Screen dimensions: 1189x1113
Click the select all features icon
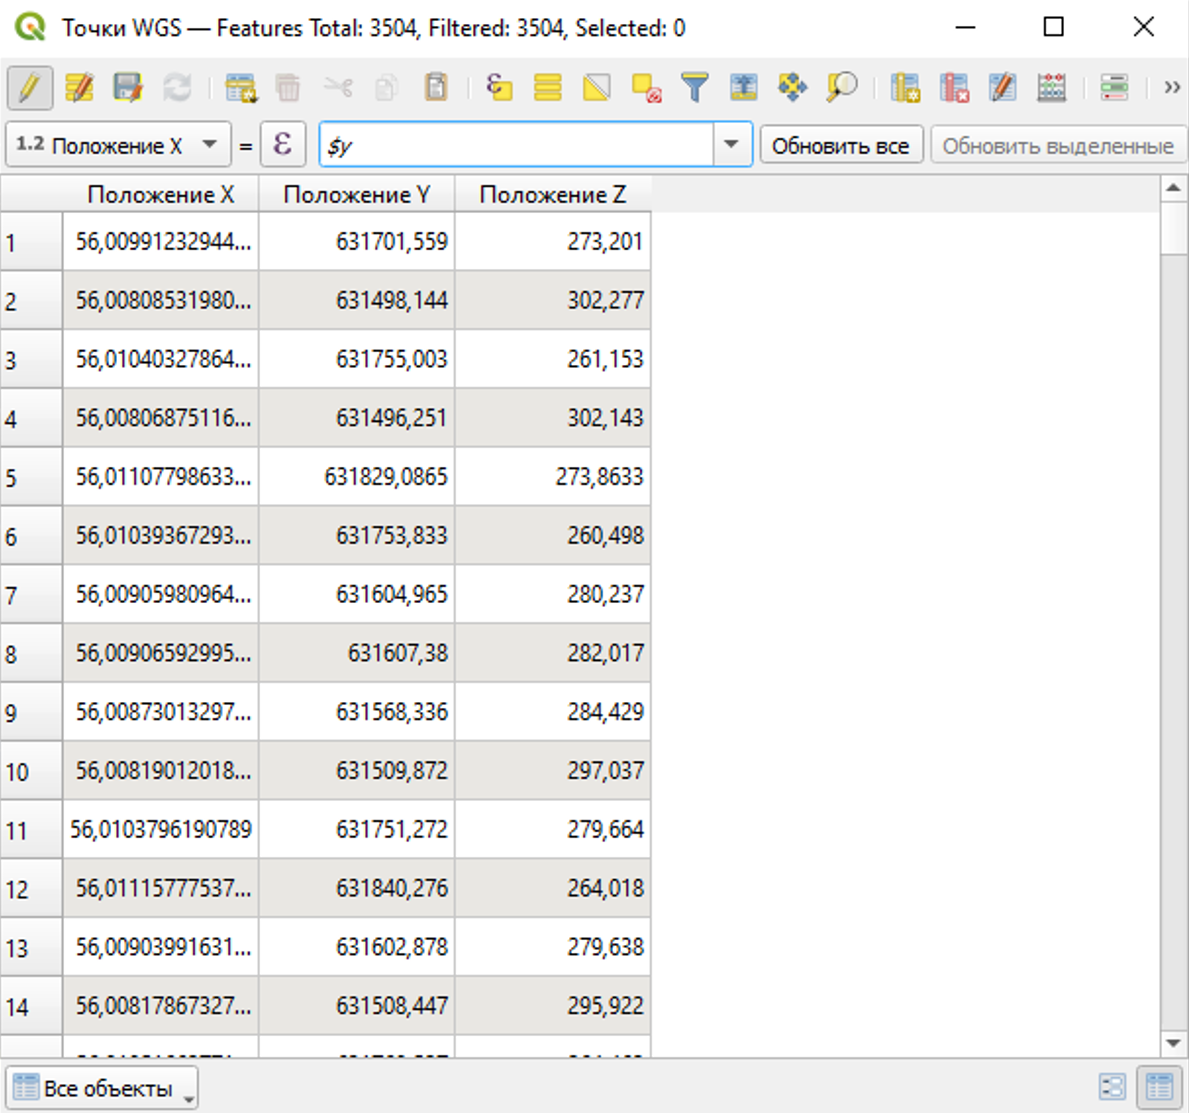point(547,88)
